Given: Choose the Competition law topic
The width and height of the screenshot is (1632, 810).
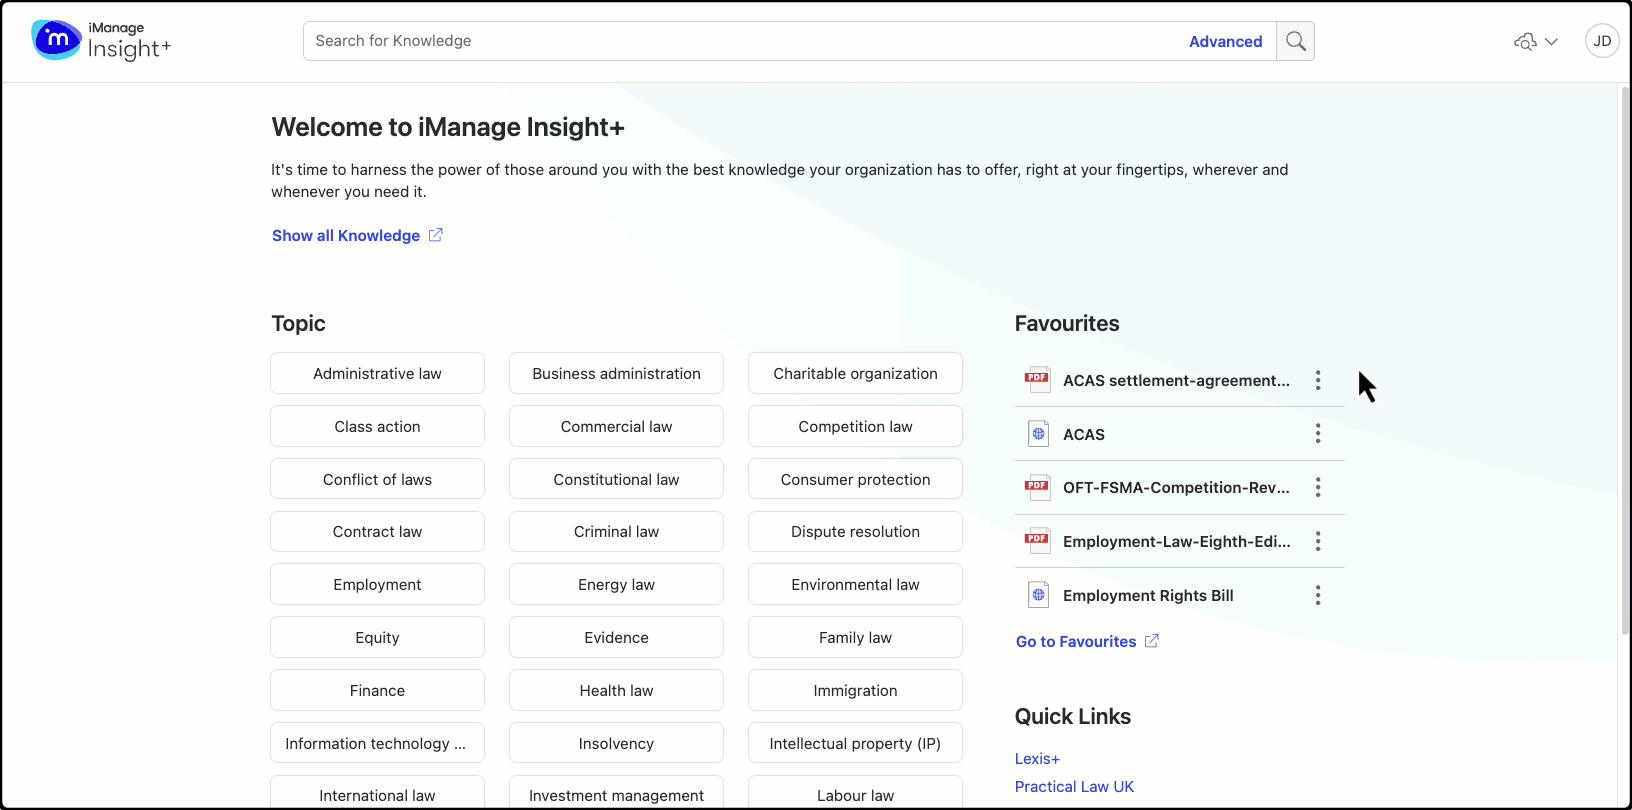Looking at the screenshot, I should coord(855,426).
